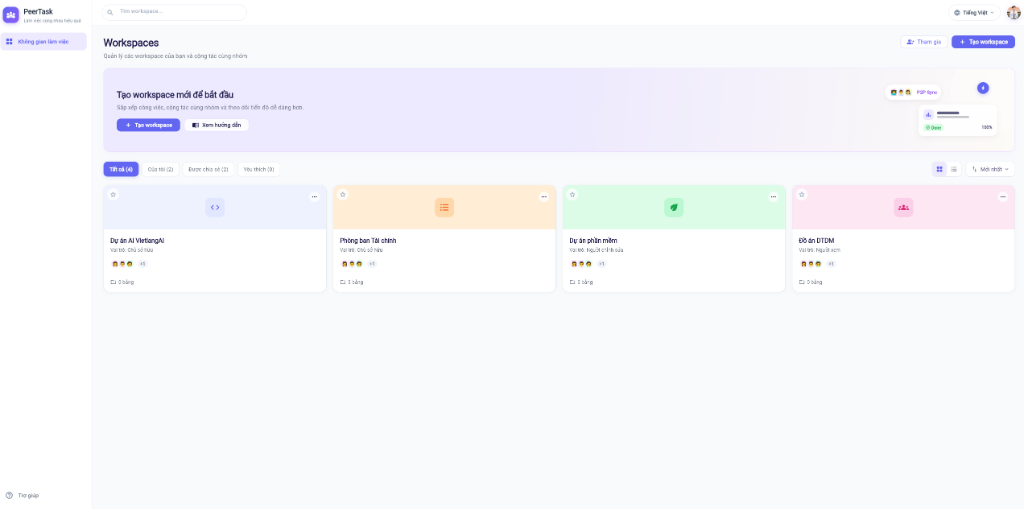
Task: Click board count on Đồ án DTDM card
Action: coord(811,282)
